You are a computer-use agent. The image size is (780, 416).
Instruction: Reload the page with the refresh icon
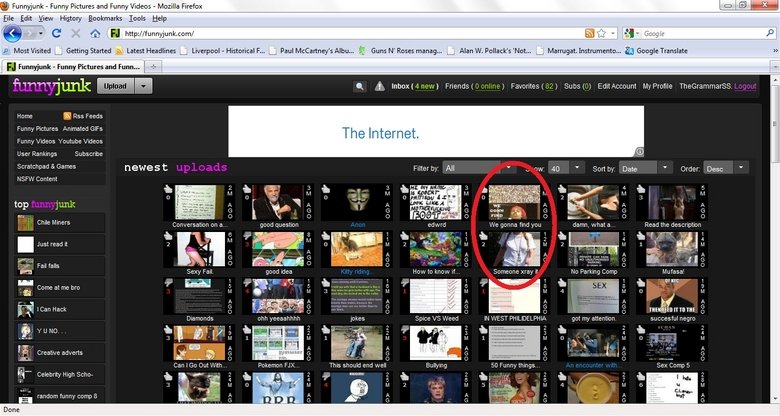pos(57,33)
